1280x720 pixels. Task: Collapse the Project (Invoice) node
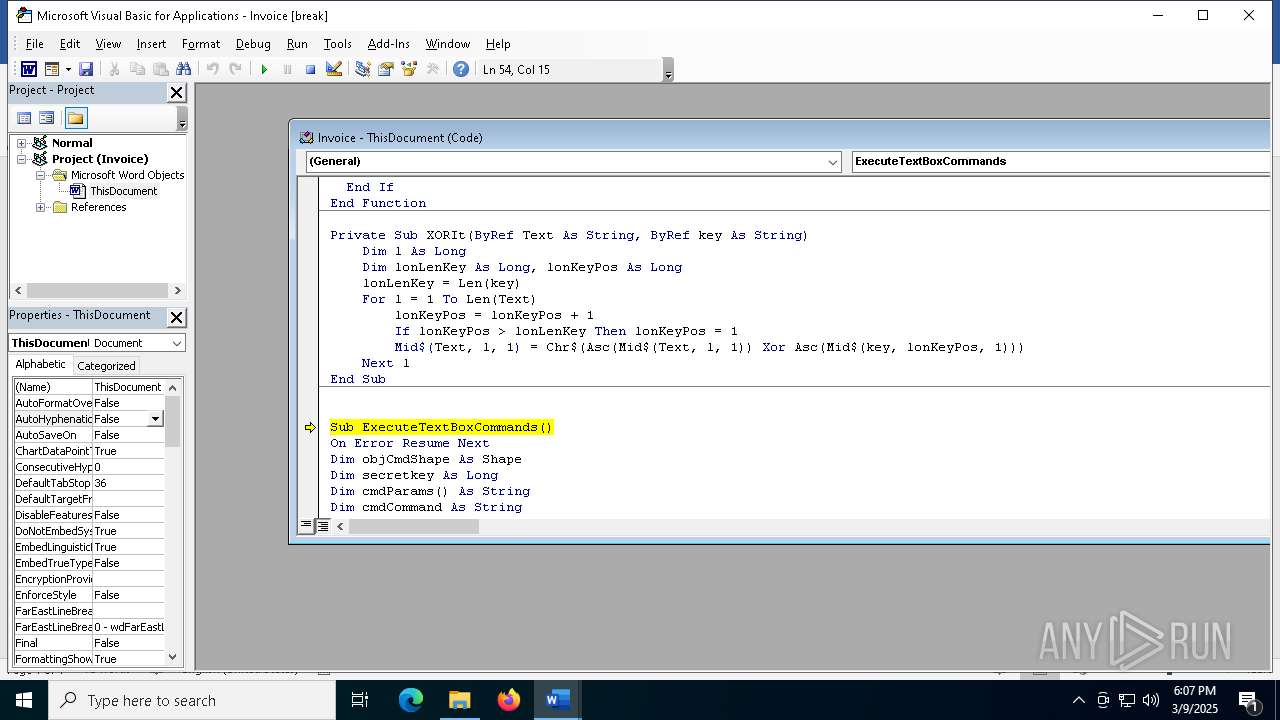pyautogui.click(x=21, y=159)
